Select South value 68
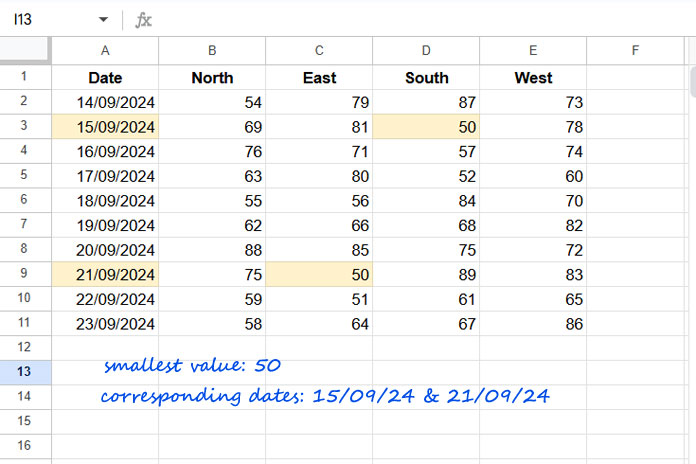Screen dimensions: 696x464 426,225
